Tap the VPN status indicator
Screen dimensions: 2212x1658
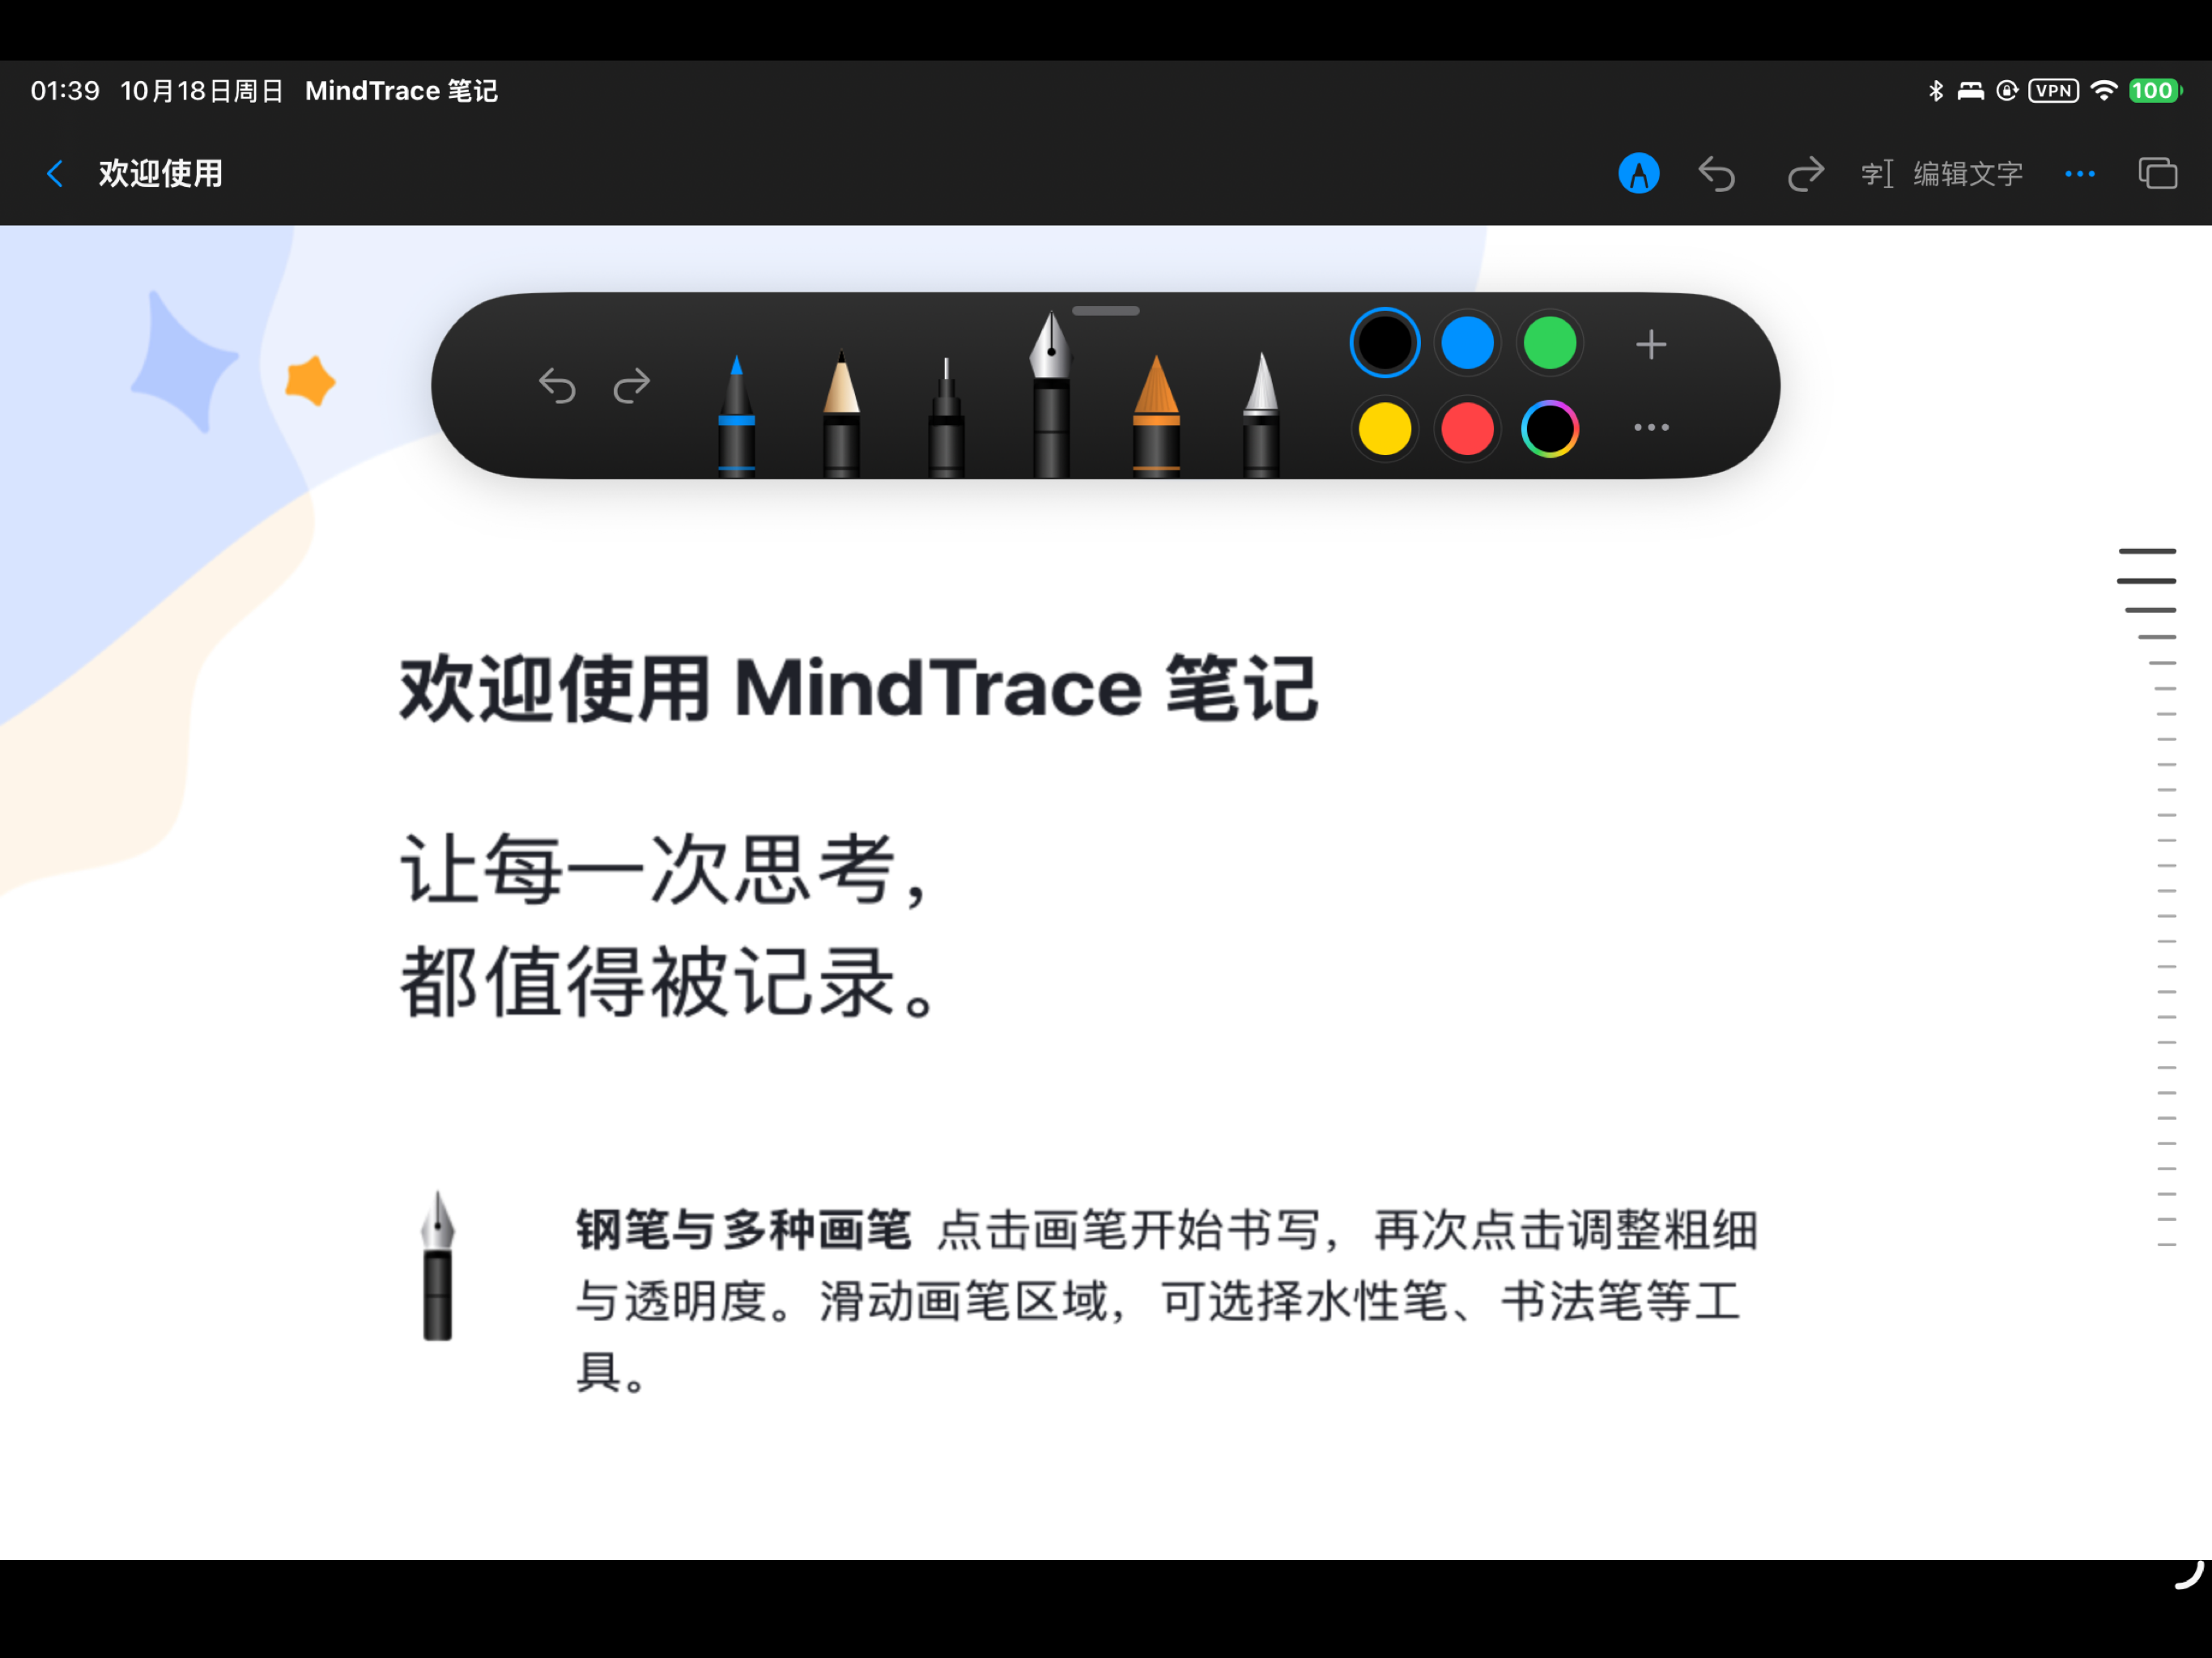2053,91
